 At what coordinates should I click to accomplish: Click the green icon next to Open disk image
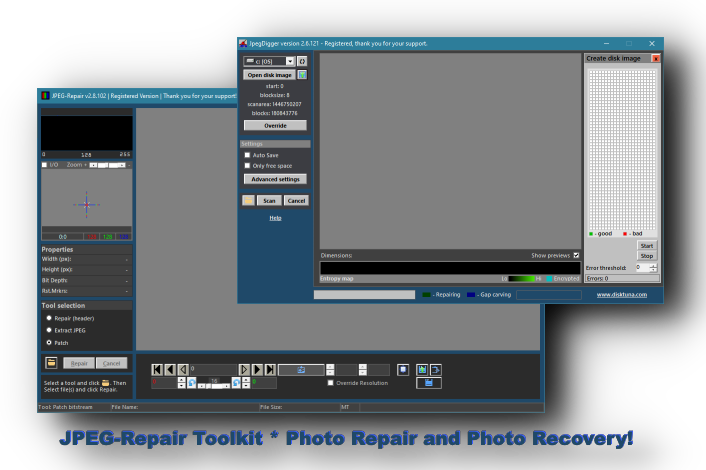click(x=302, y=74)
